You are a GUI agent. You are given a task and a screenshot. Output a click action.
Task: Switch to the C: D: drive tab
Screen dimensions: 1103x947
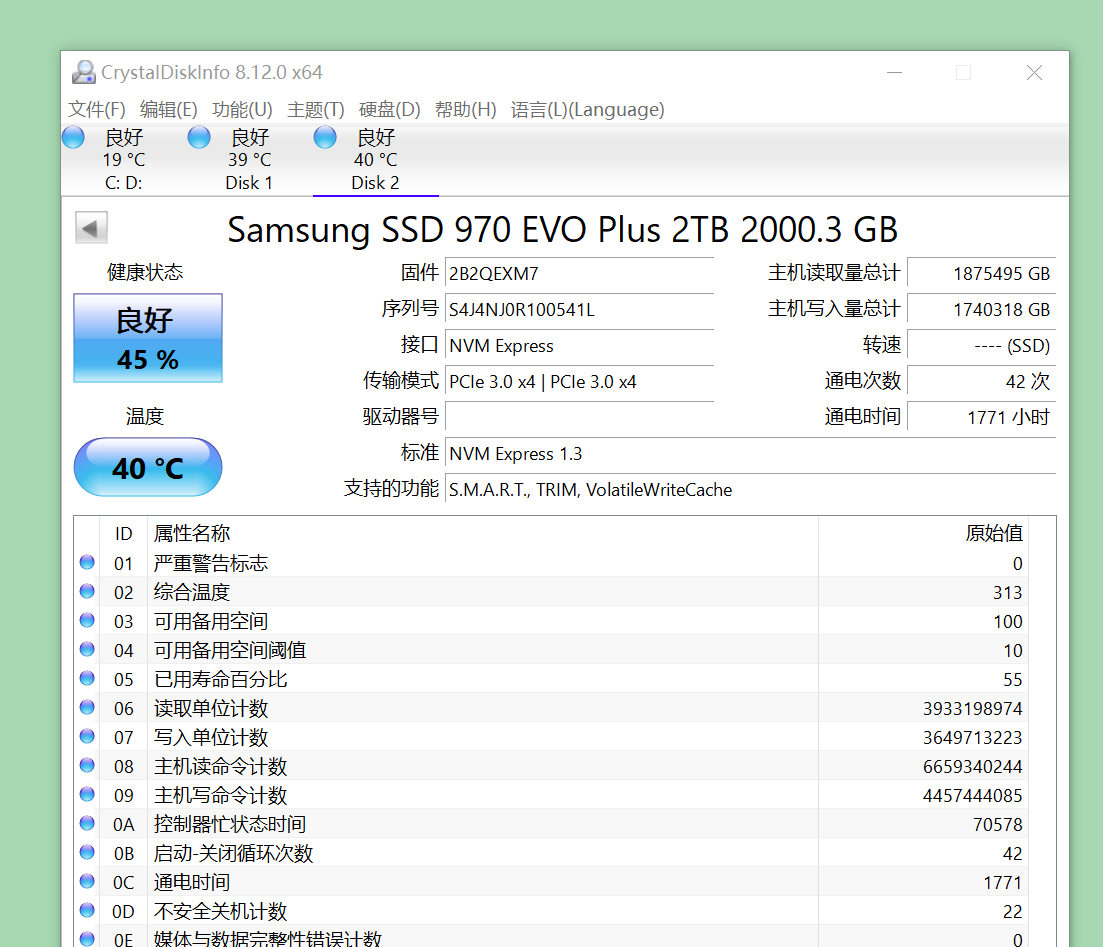click(124, 160)
